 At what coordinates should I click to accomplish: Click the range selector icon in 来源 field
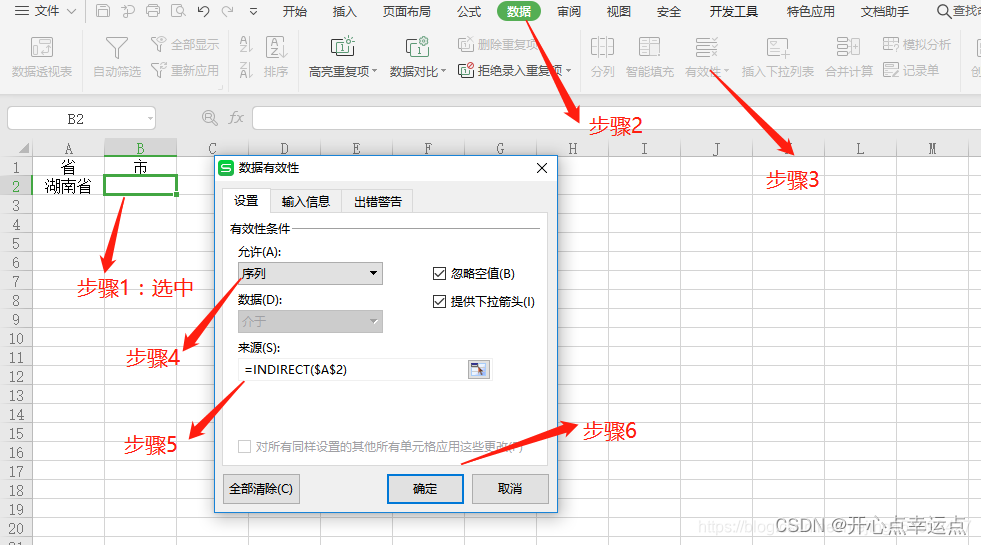click(x=478, y=370)
